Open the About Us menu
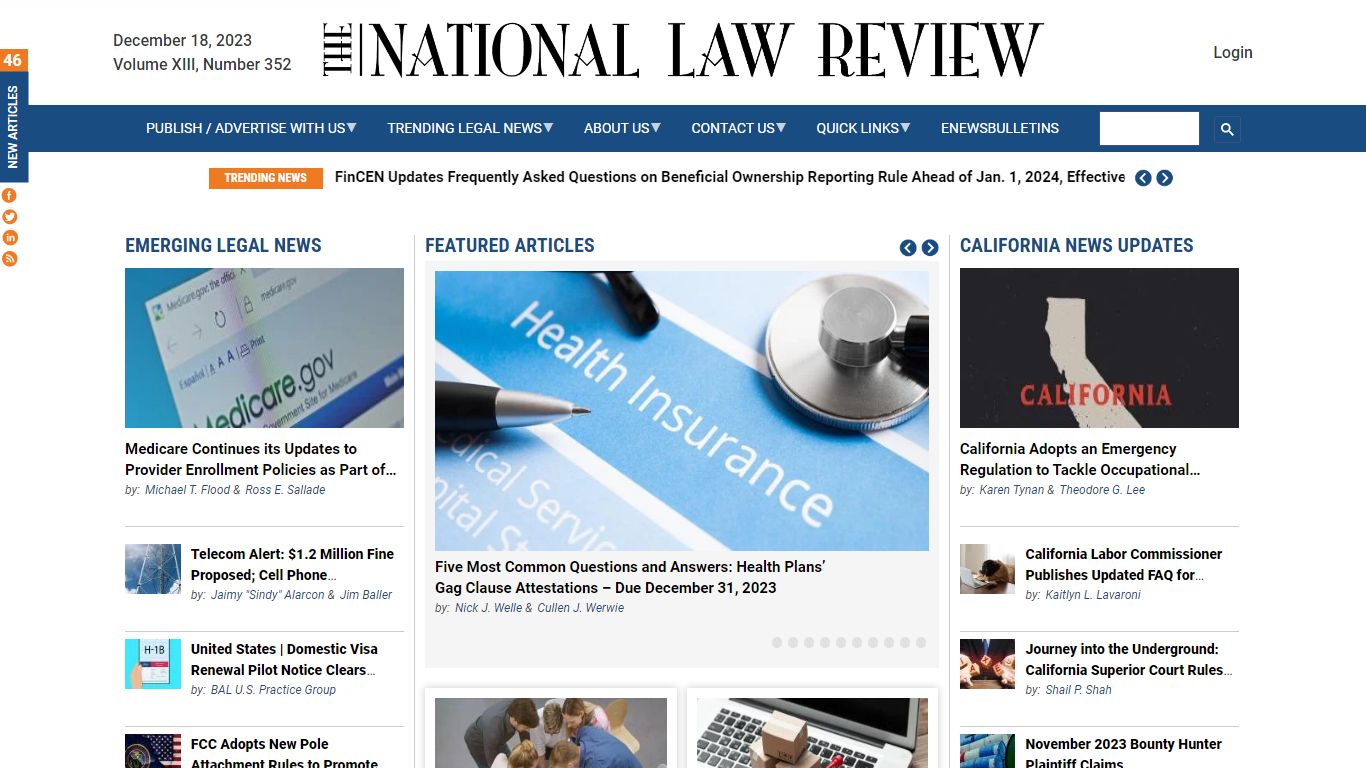Image resolution: width=1366 pixels, height=768 pixels. (x=622, y=128)
